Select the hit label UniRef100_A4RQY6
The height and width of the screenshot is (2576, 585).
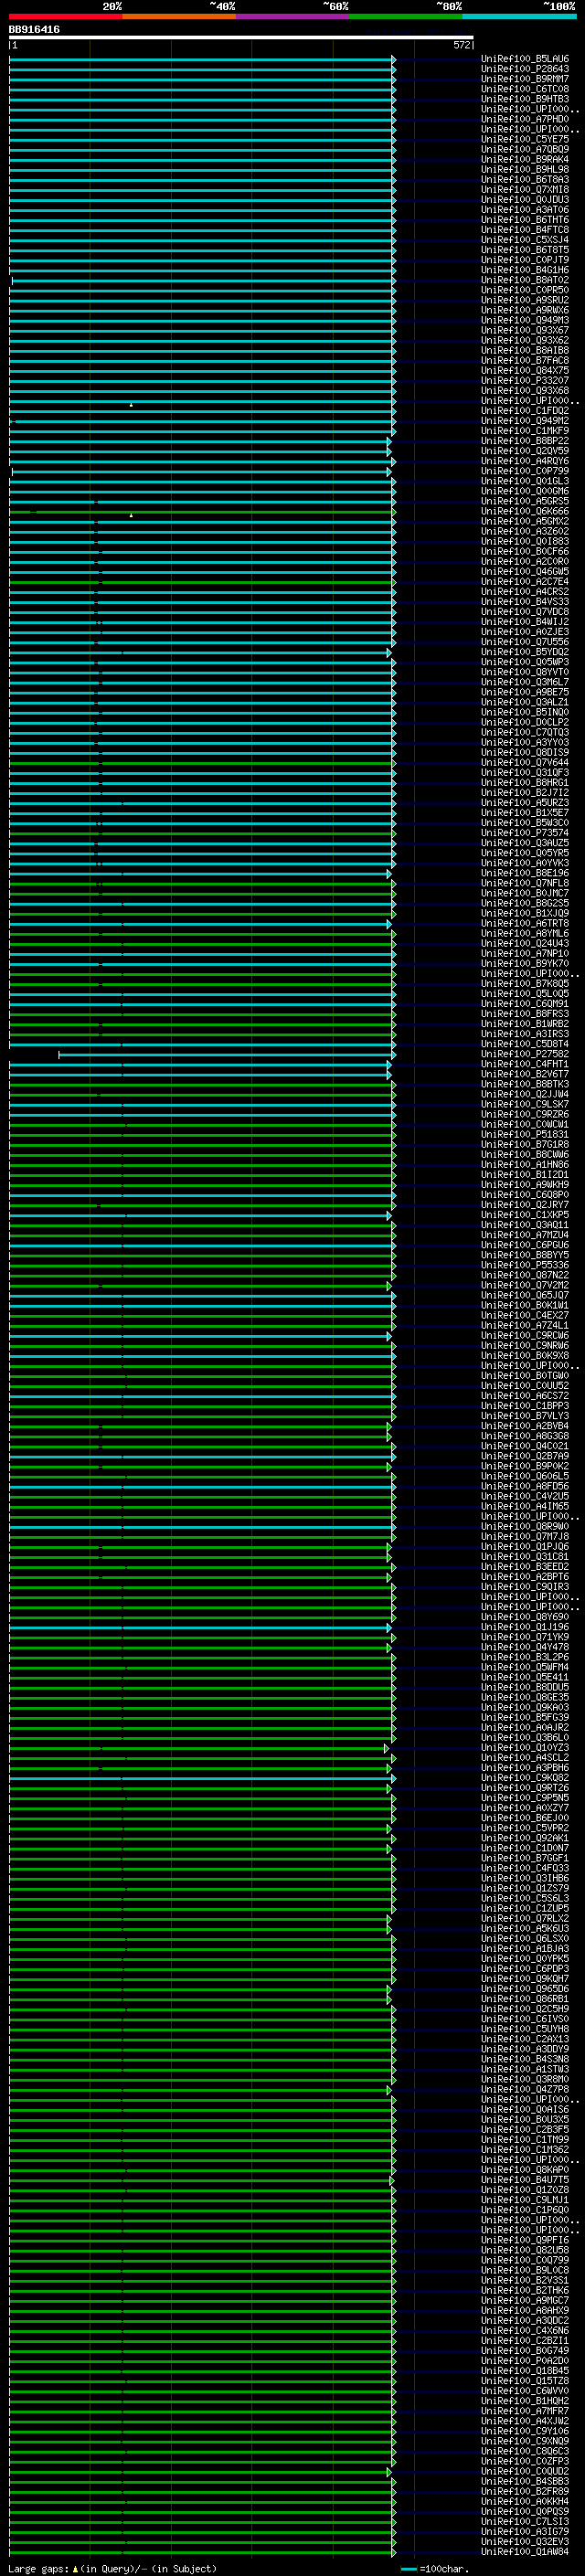(525, 461)
